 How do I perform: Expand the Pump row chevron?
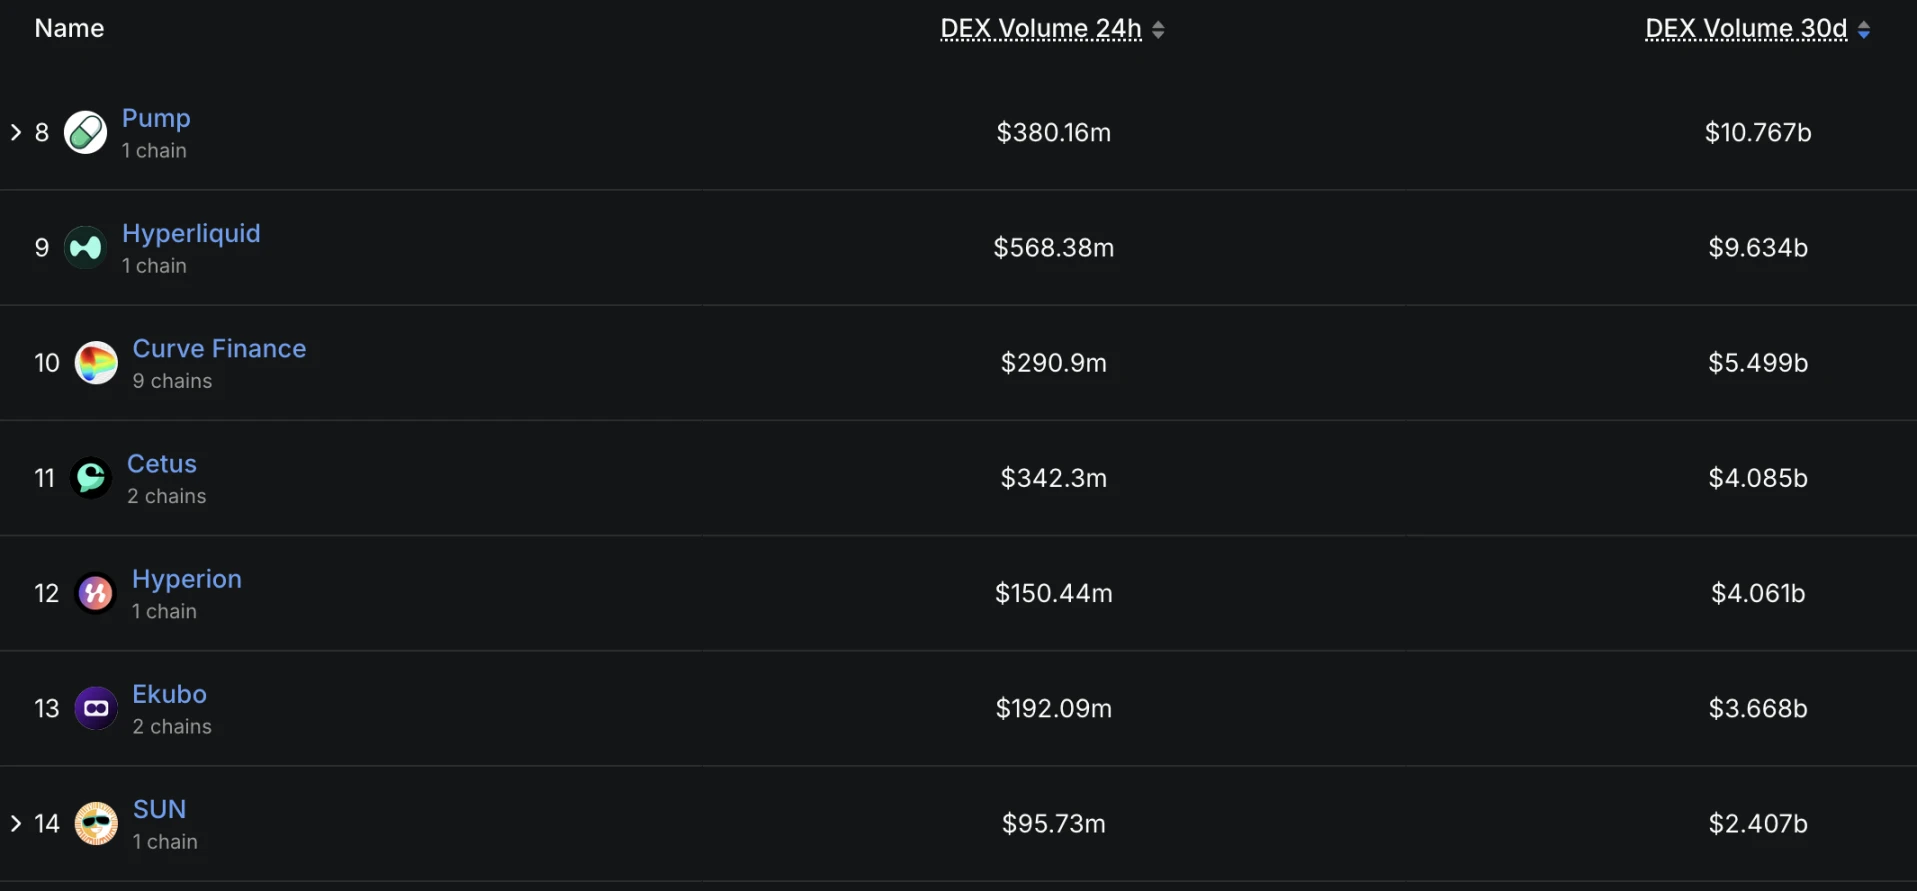tap(16, 132)
